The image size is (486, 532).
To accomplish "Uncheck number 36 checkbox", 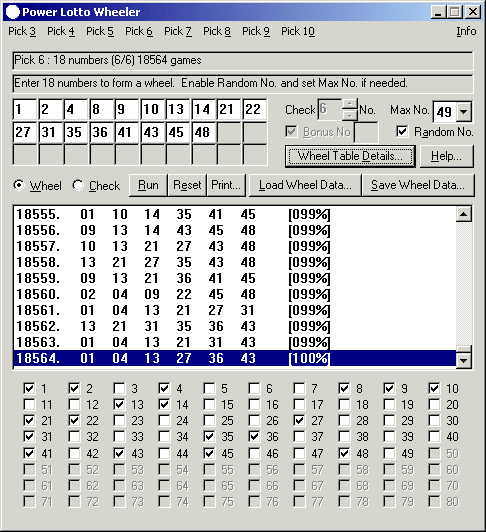I will 254,436.
